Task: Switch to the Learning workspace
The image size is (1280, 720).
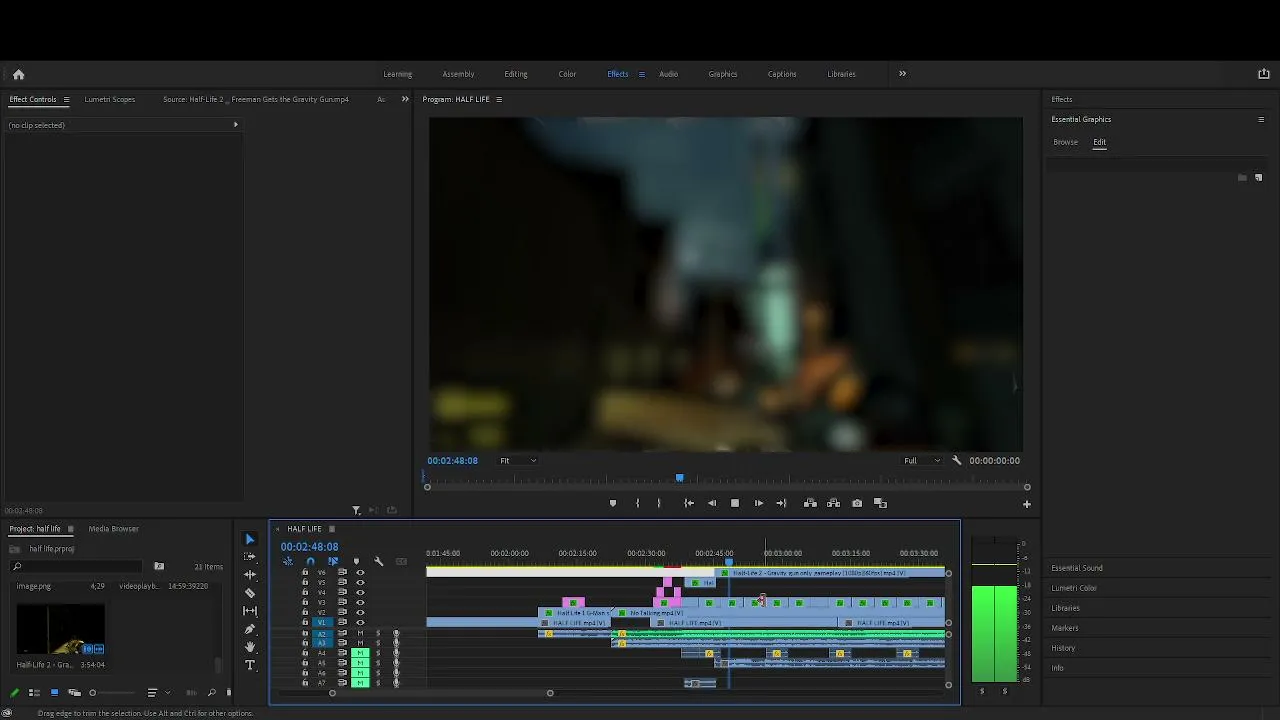Action: (398, 74)
